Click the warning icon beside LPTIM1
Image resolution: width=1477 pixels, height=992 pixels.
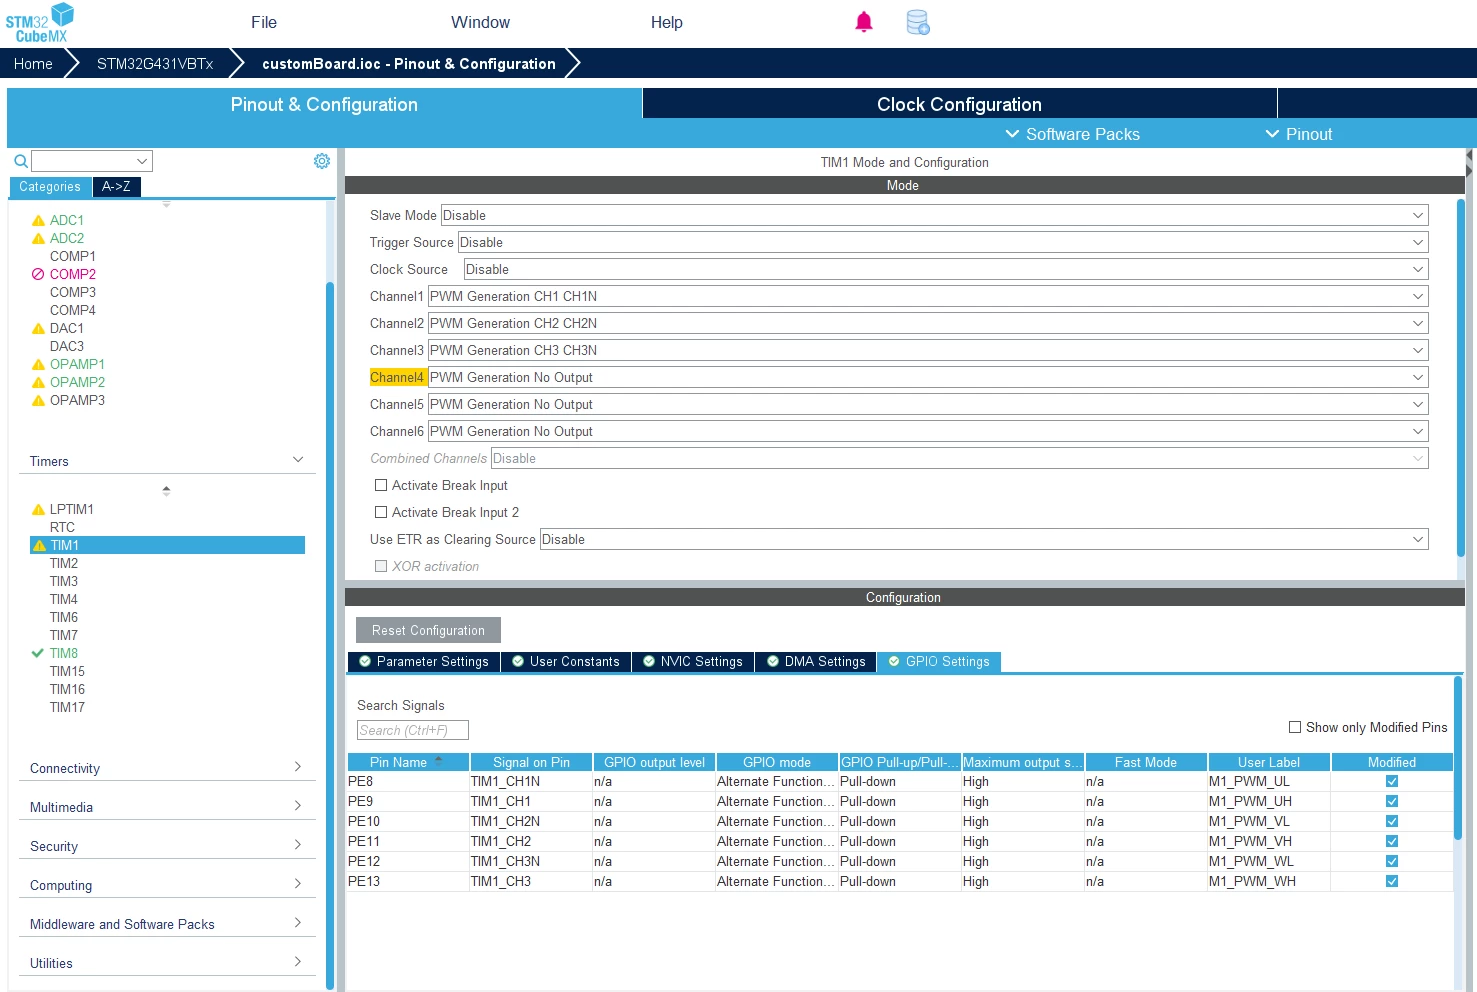[39, 509]
